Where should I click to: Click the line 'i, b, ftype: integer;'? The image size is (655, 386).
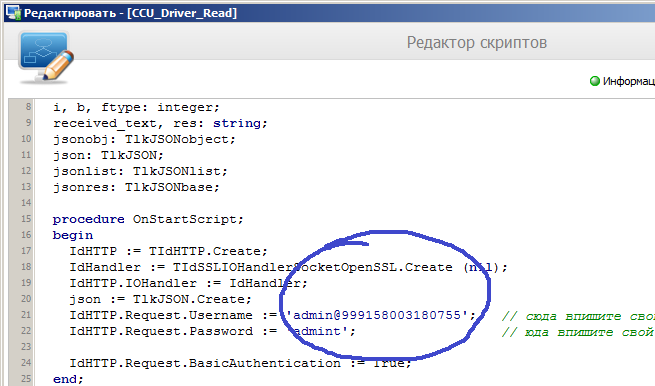pos(136,107)
